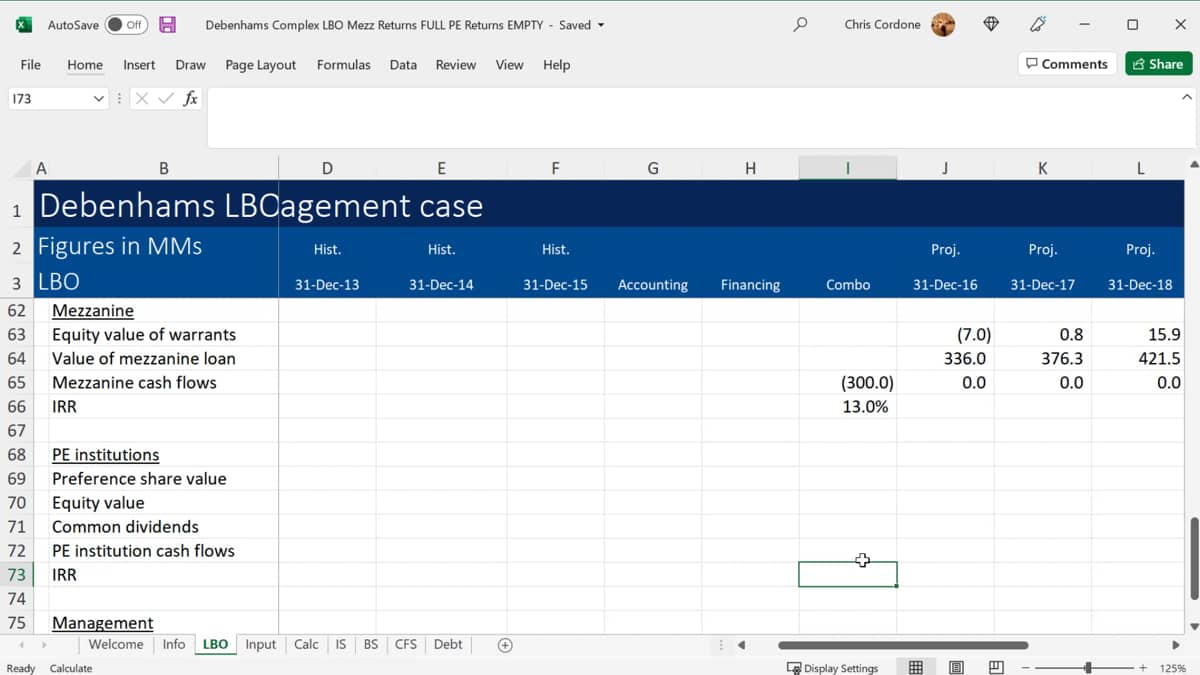1200x675 pixels.
Task: Open the Help ribbon tab
Action: (556, 64)
